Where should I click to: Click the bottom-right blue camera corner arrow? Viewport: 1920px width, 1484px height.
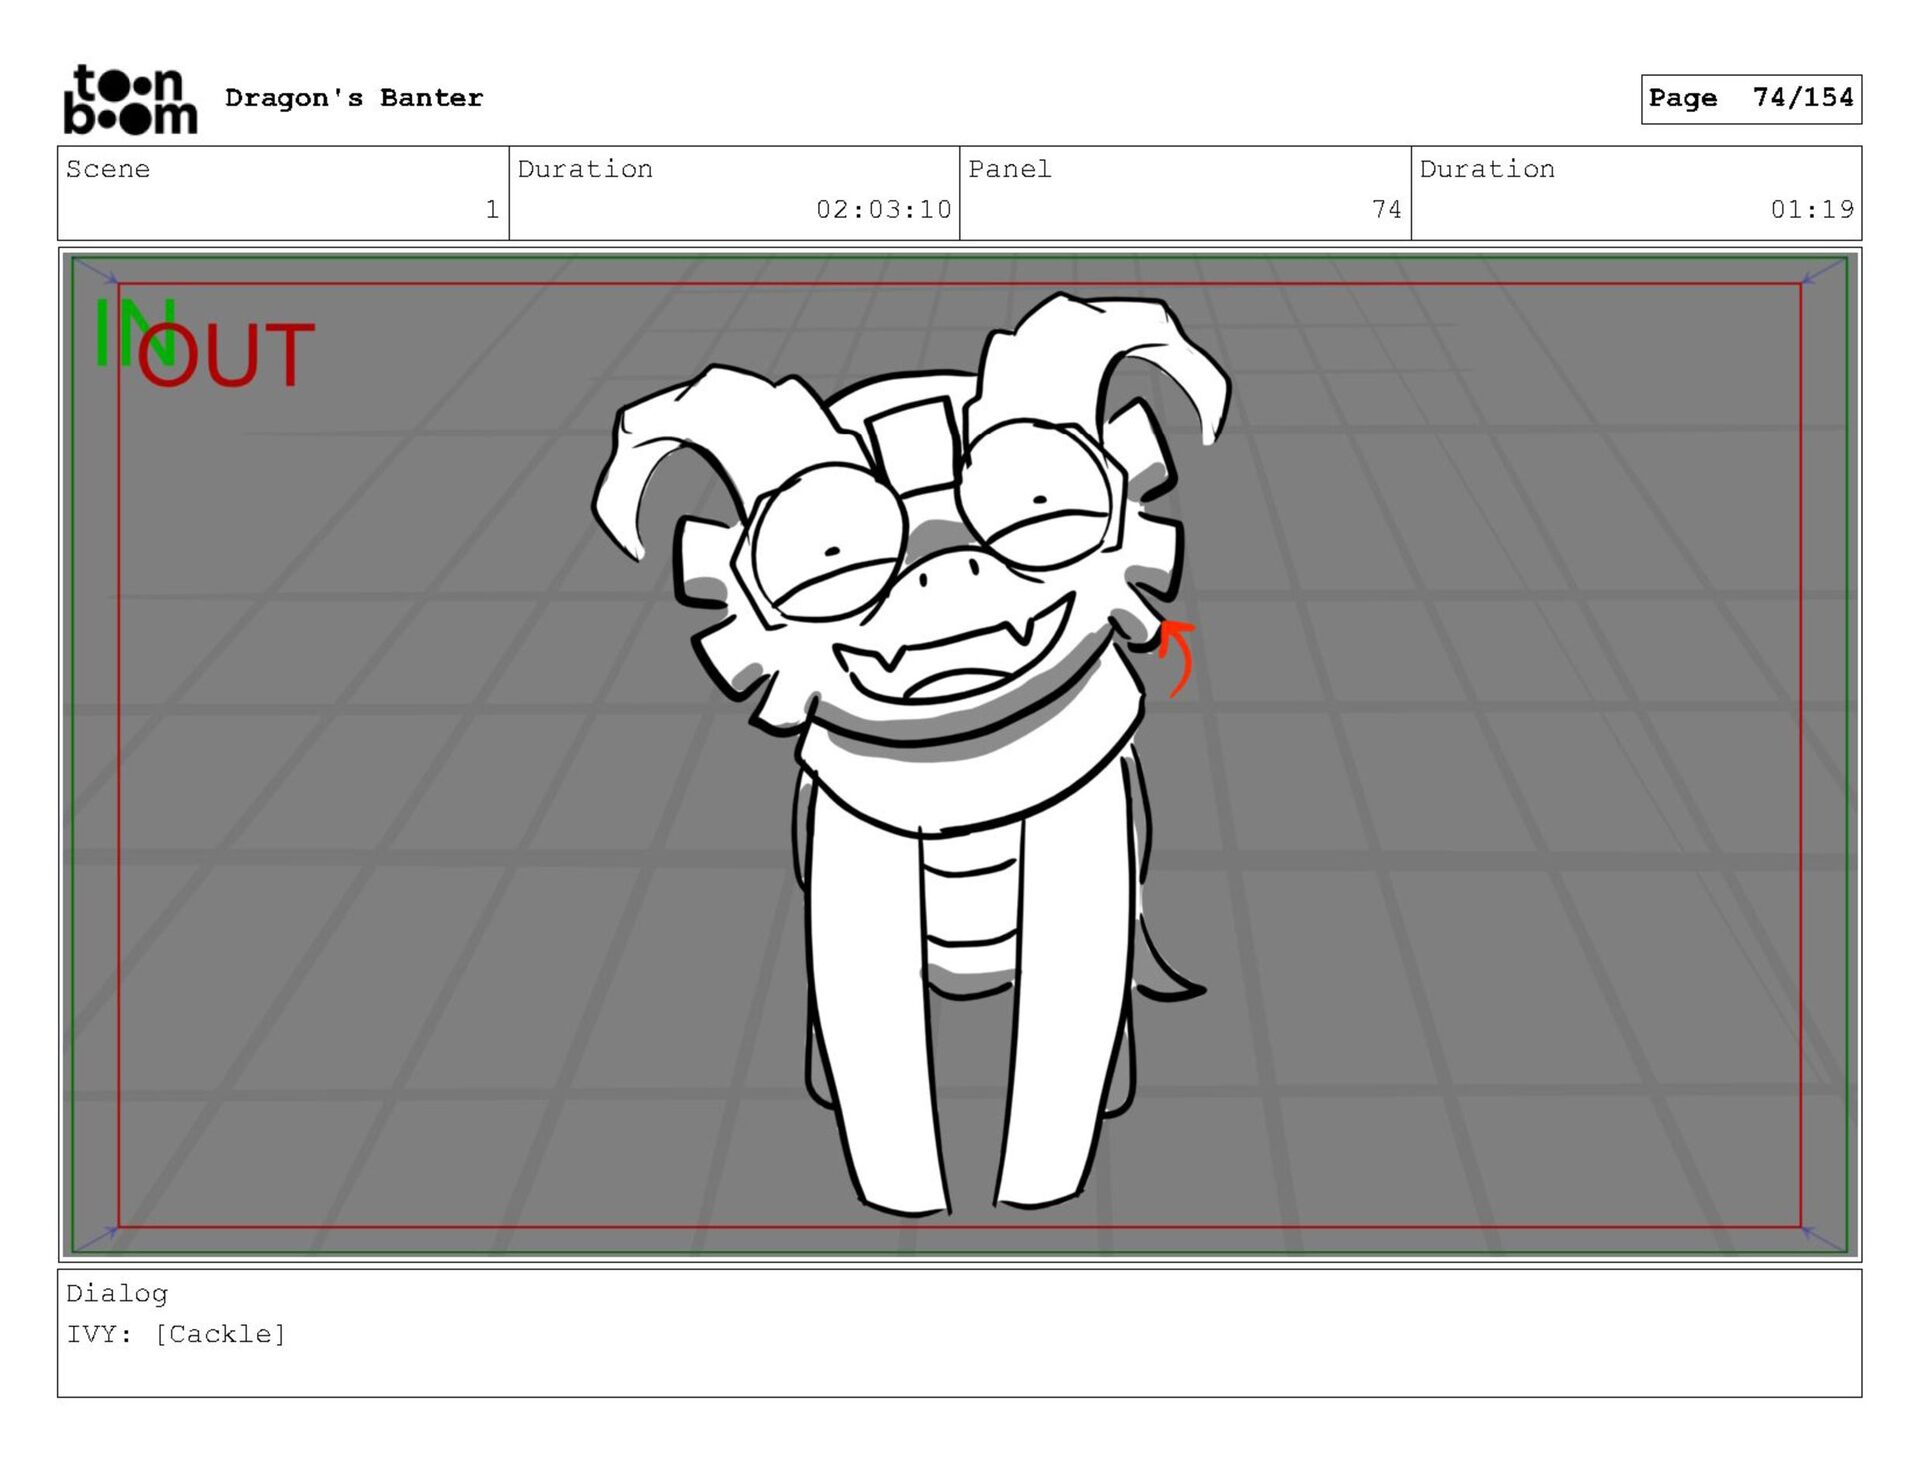pyautogui.click(x=1824, y=1238)
